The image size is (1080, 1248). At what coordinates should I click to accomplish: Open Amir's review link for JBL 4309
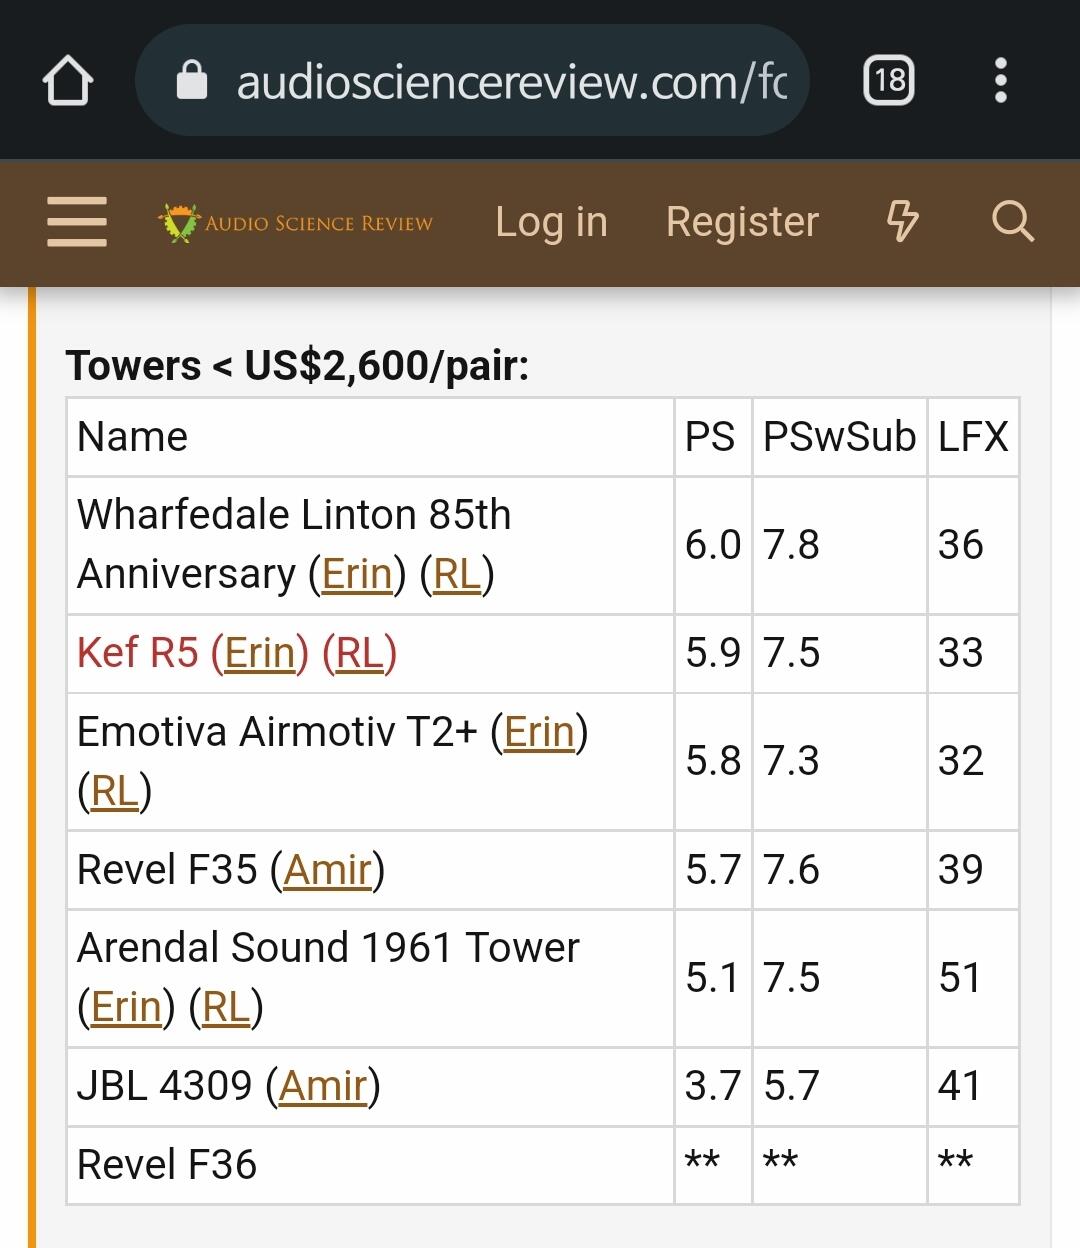pyautogui.click(x=323, y=1086)
